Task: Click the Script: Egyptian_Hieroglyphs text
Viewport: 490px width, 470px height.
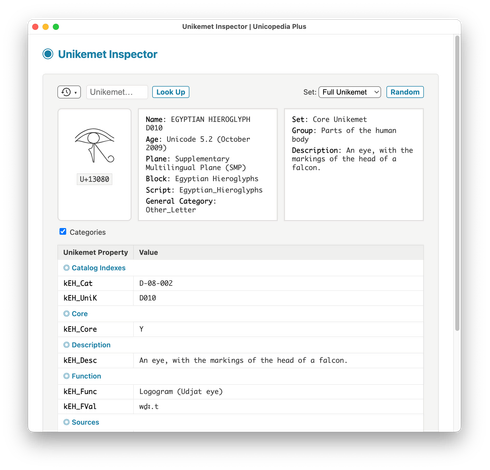Action: (204, 190)
